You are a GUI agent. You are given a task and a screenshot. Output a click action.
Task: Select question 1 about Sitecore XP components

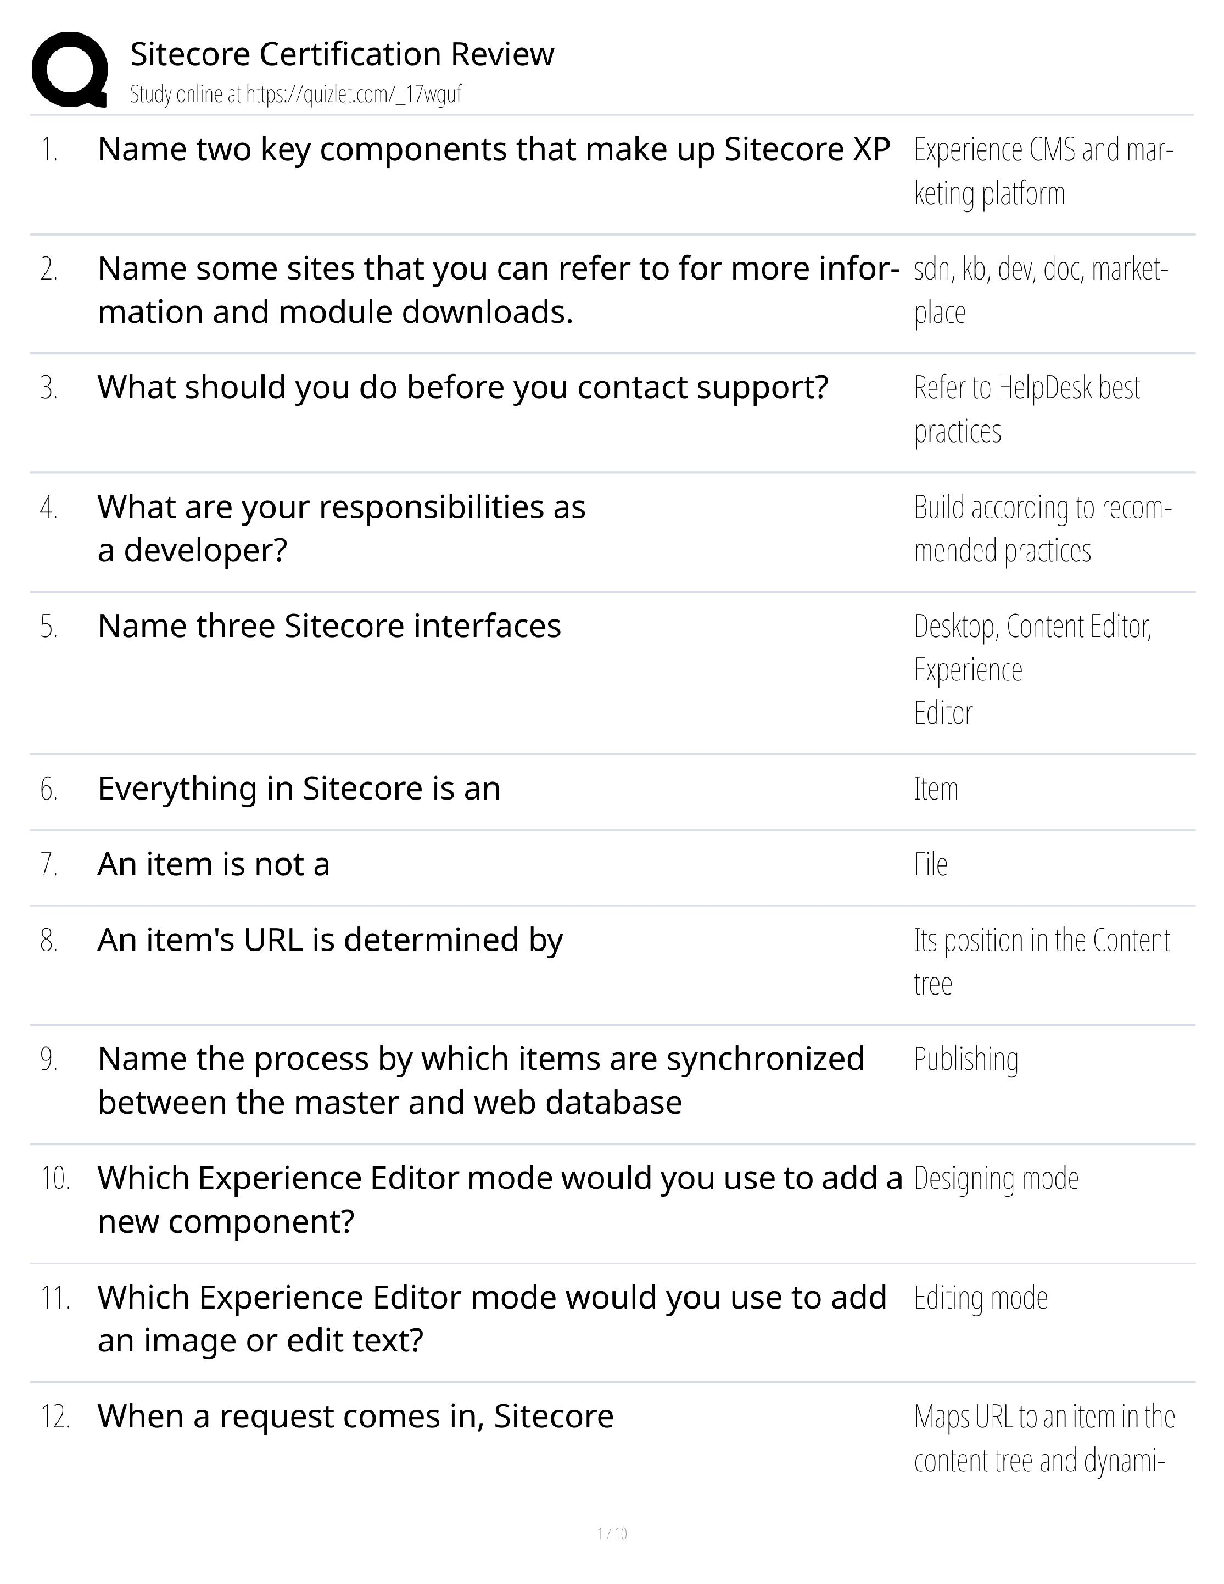(x=494, y=149)
